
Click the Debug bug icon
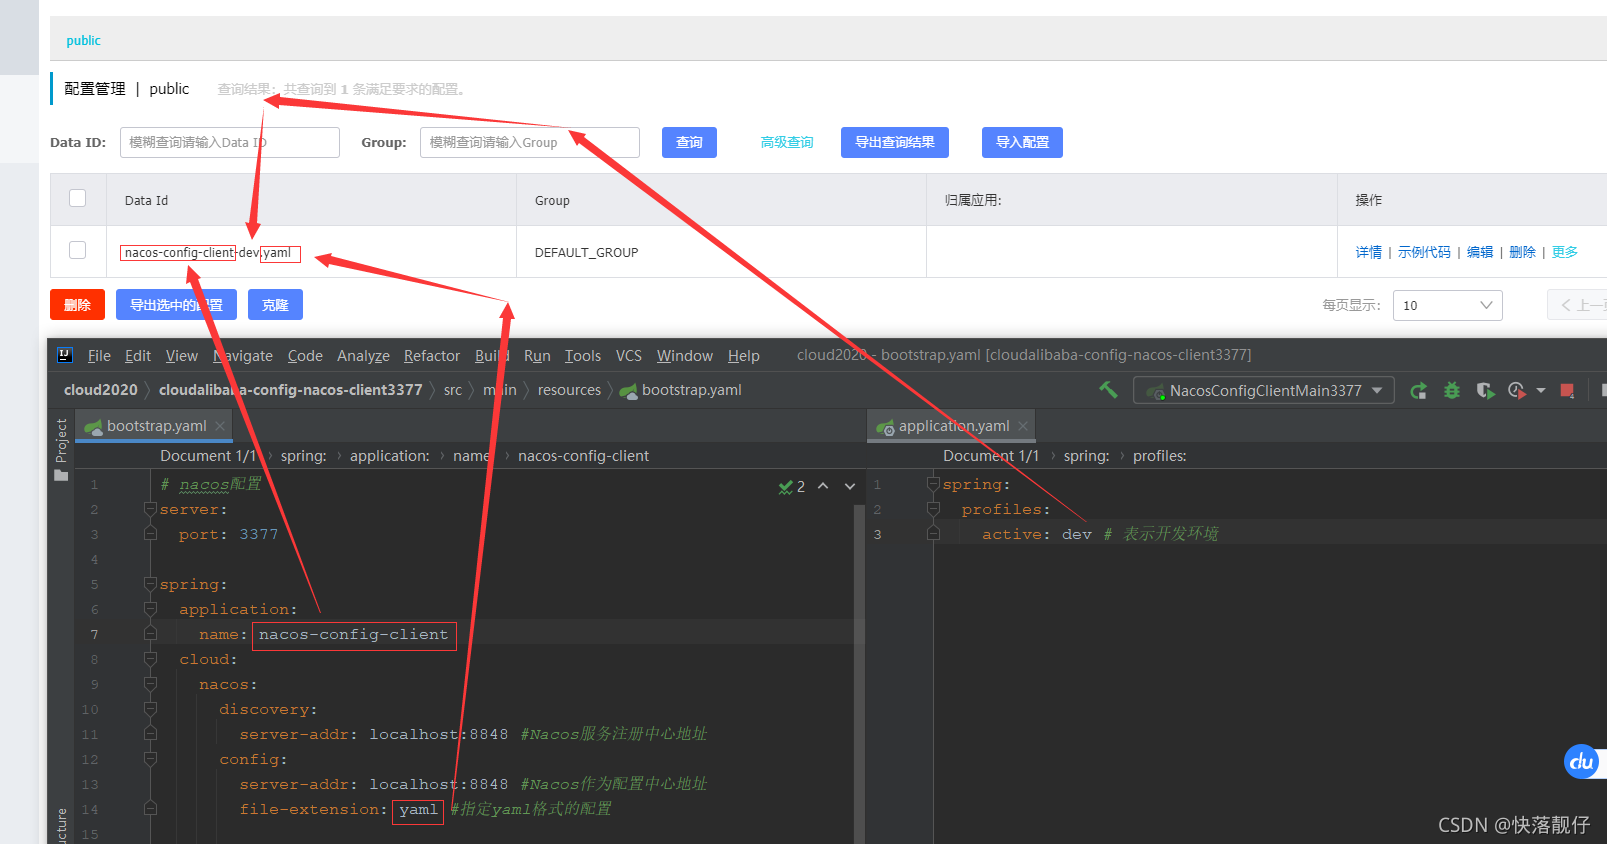click(1452, 390)
